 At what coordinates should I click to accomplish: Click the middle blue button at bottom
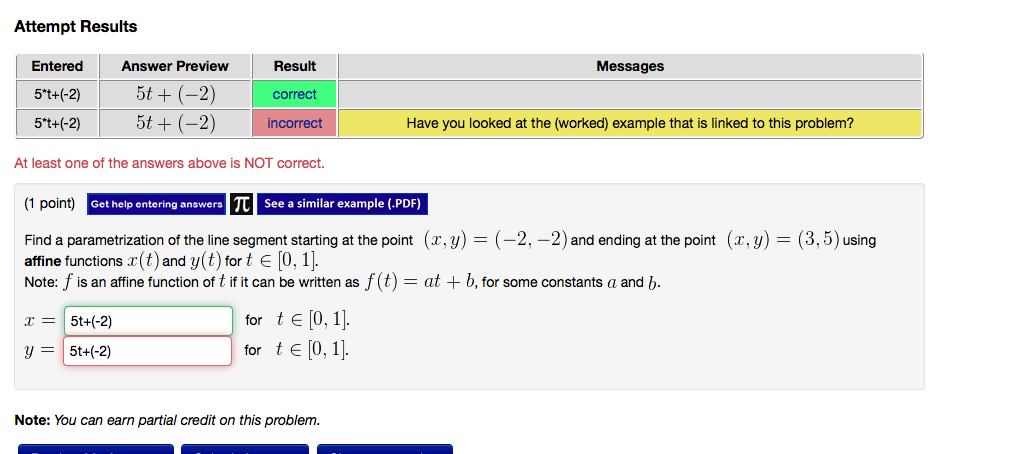245,449
